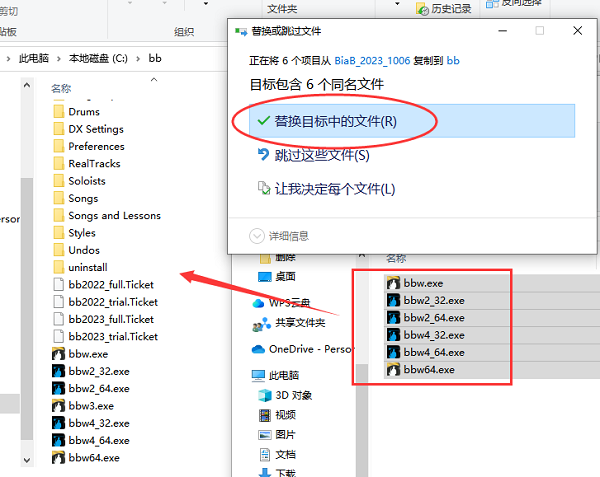Image resolution: width=600 pixels, height=477 pixels.
Task: Click left pane scroll down arrow
Action: tap(27, 460)
